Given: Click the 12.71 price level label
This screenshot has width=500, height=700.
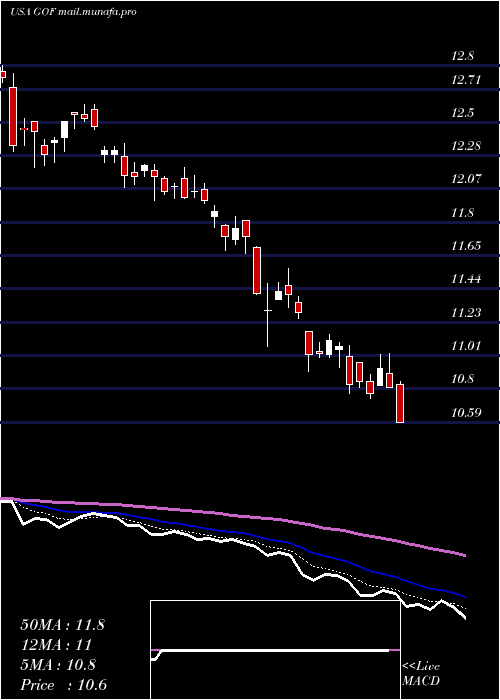Looking at the screenshot, I should [x=466, y=80].
